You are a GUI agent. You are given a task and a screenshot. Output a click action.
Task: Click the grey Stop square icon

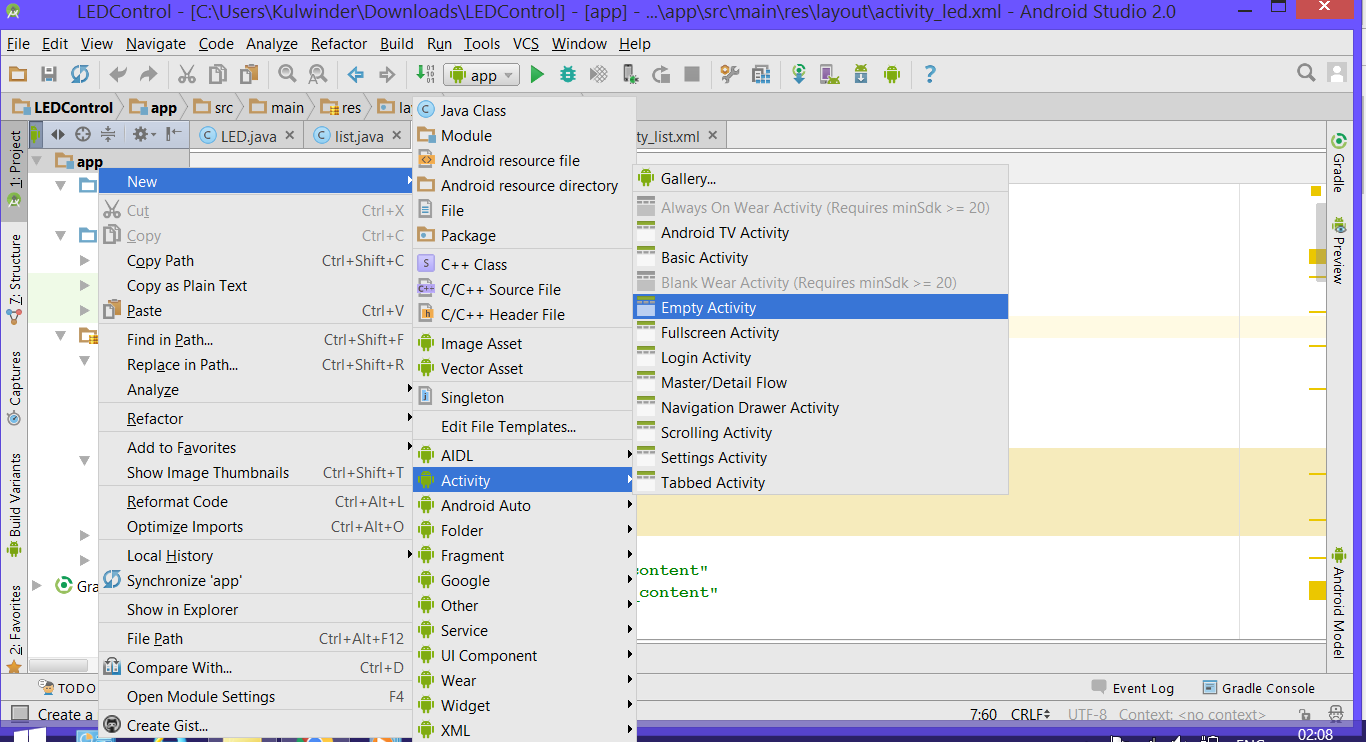[691, 74]
